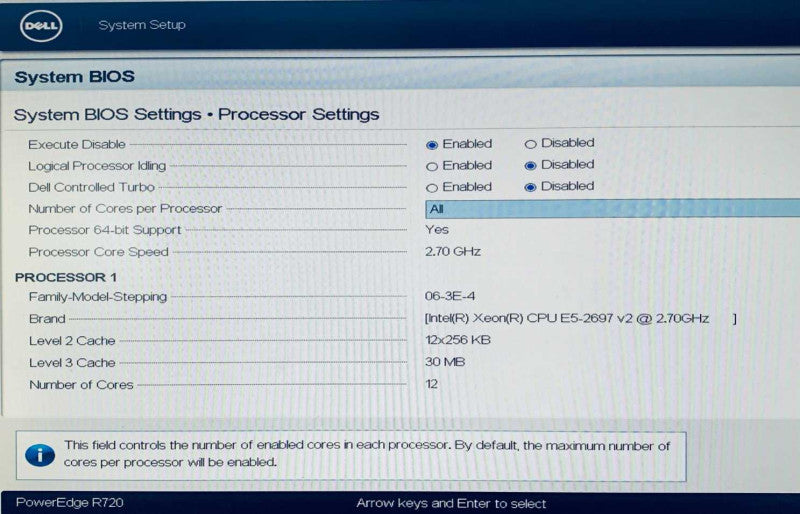Click the Number of Cores label

(x=81, y=384)
